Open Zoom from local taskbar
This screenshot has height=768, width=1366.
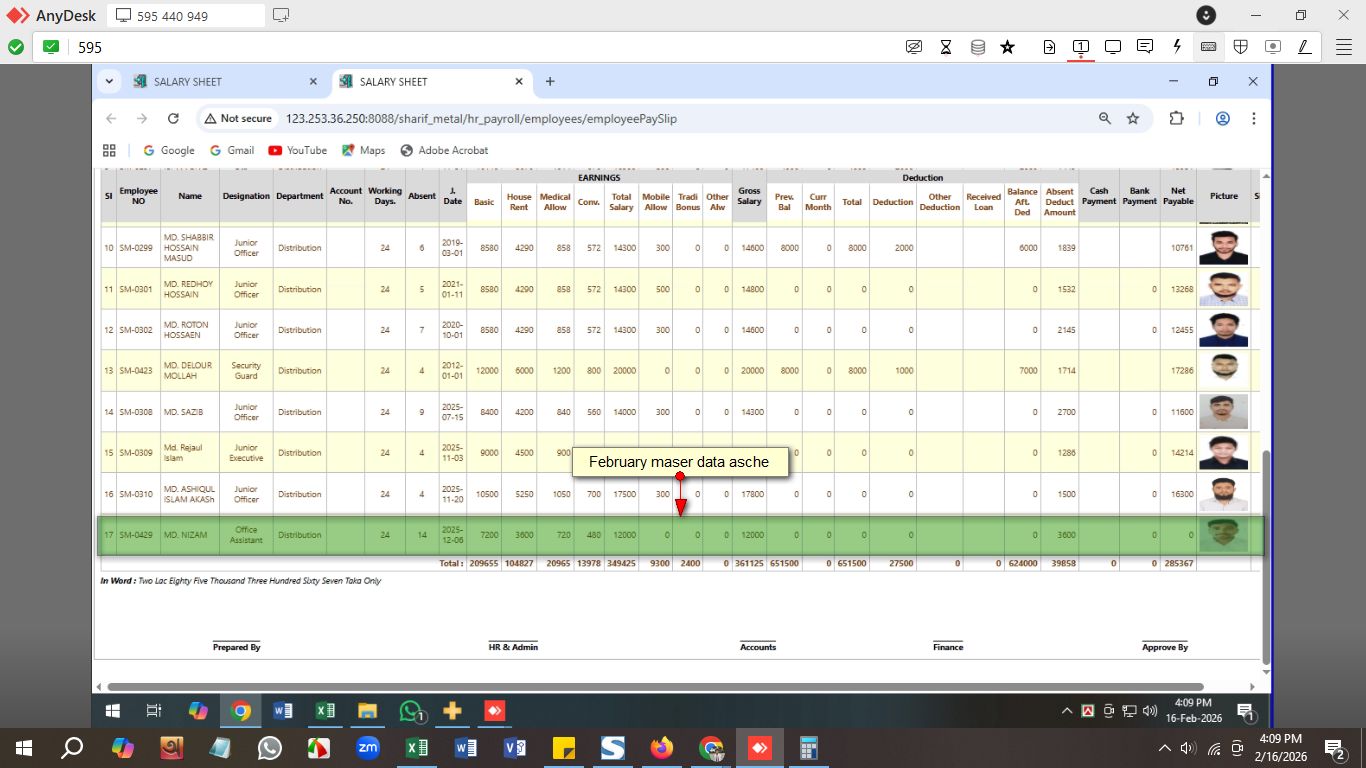pyautogui.click(x=368, y=748)
